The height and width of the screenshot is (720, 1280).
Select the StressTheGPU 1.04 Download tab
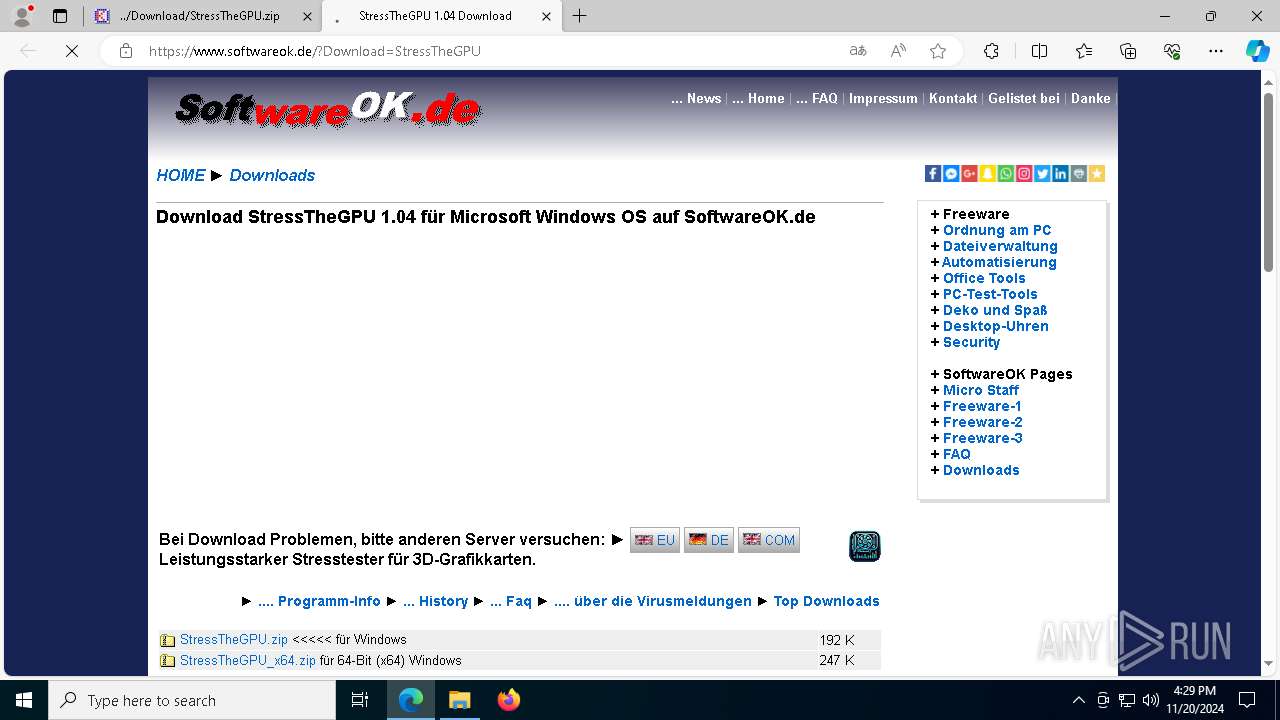tap(441, 16)
